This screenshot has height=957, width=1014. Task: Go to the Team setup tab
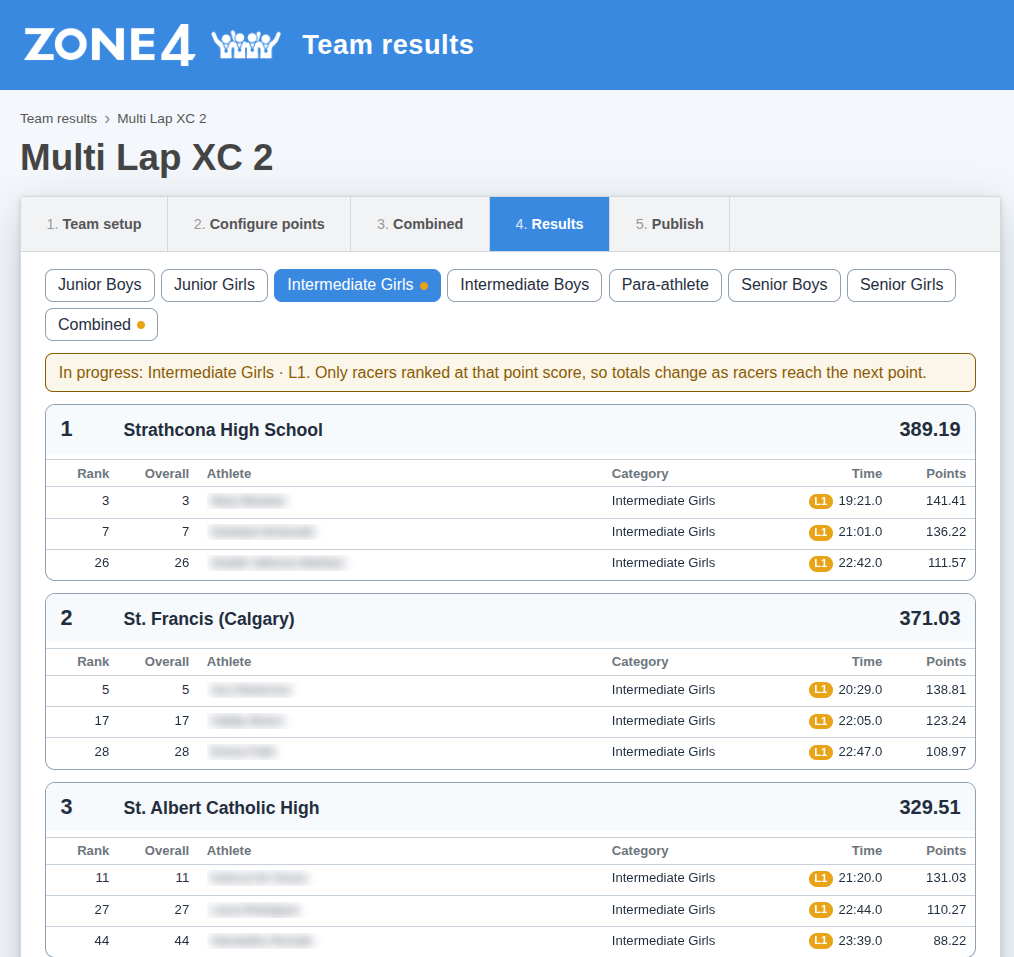[94, 224]
